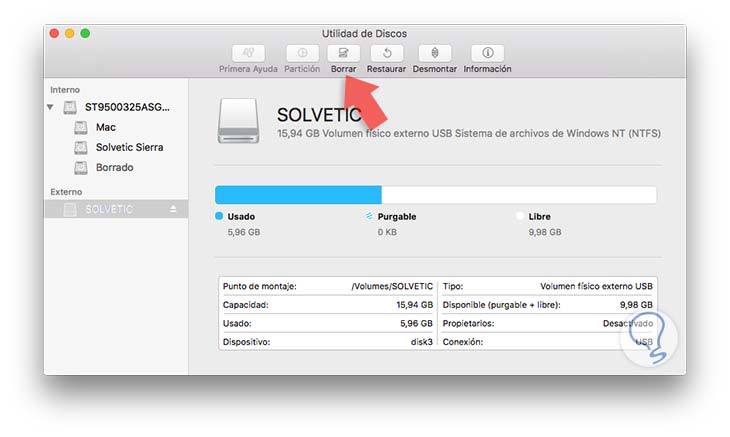Click the Primera Ayuda toolbar icon
Image resolution: width=730 pixels, height=437 pixels.
(x=248, y=53)
